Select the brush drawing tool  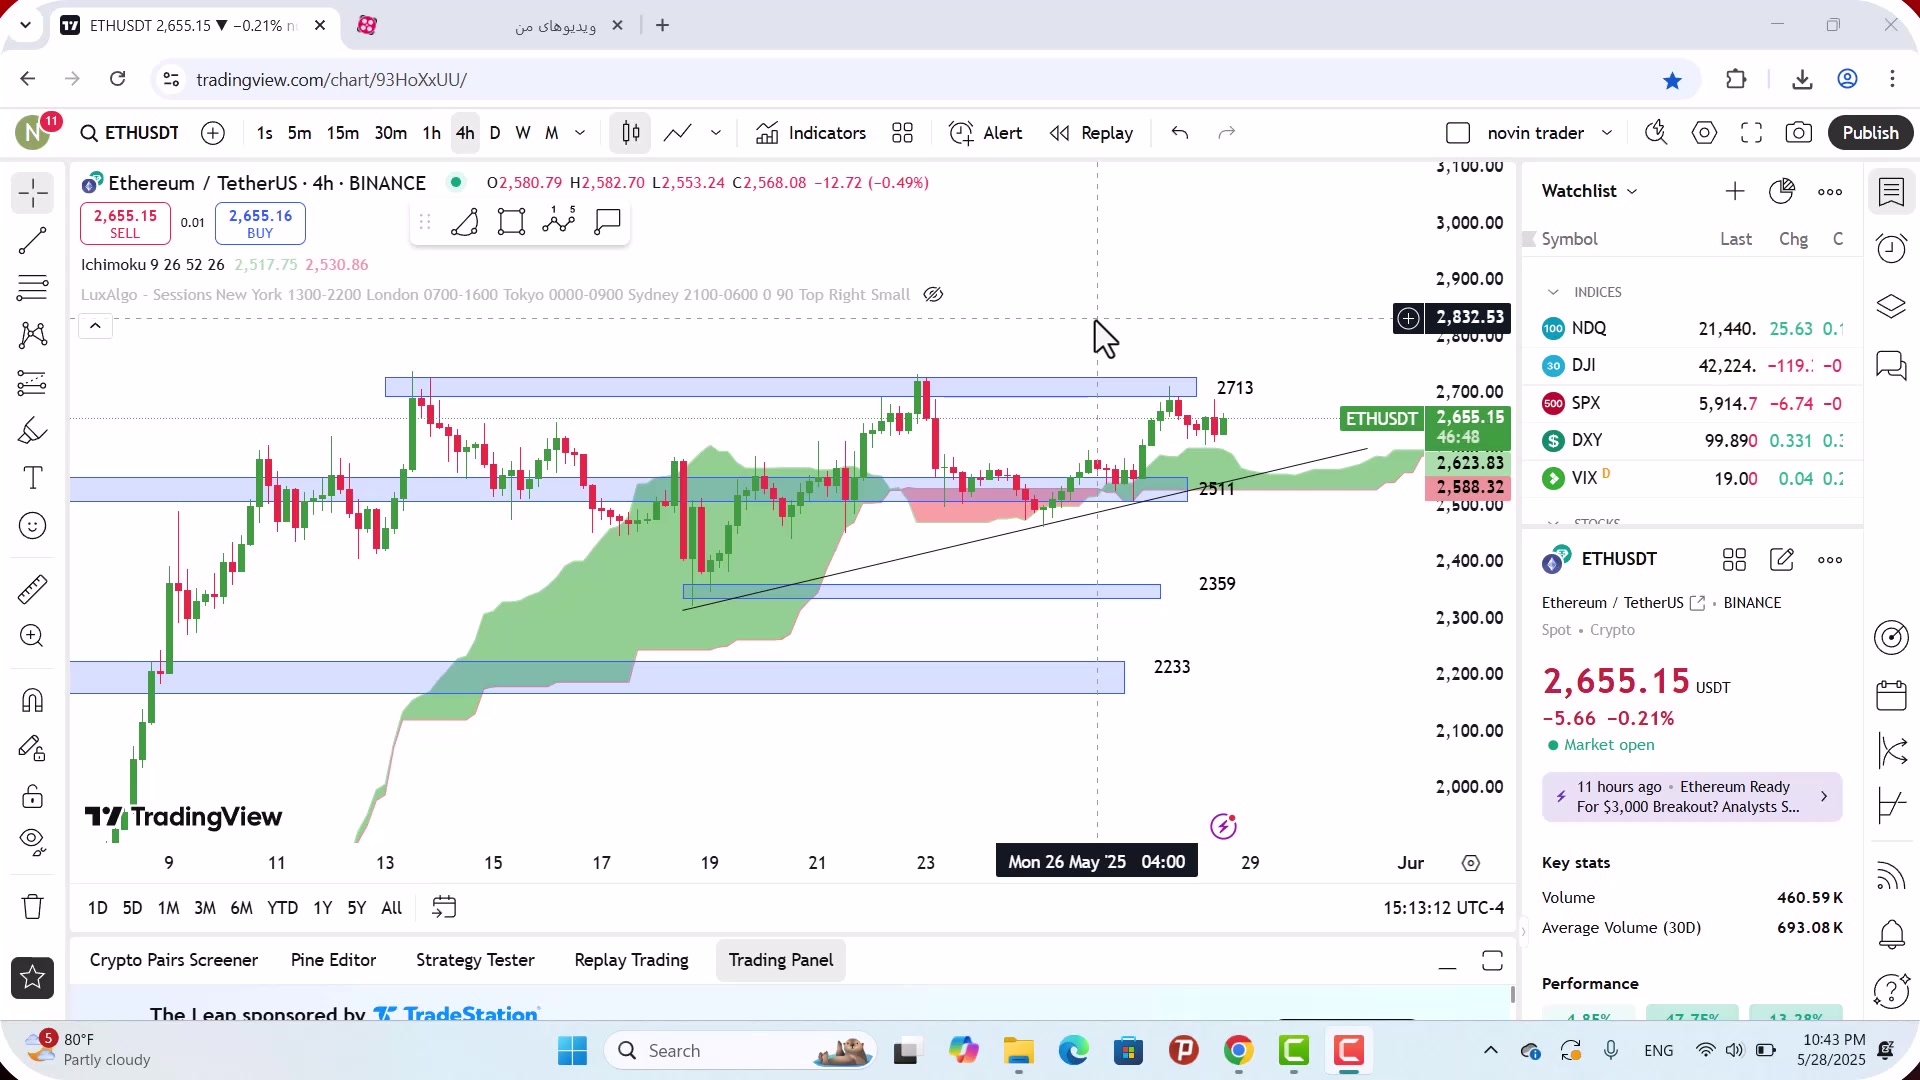pos(32,431)
